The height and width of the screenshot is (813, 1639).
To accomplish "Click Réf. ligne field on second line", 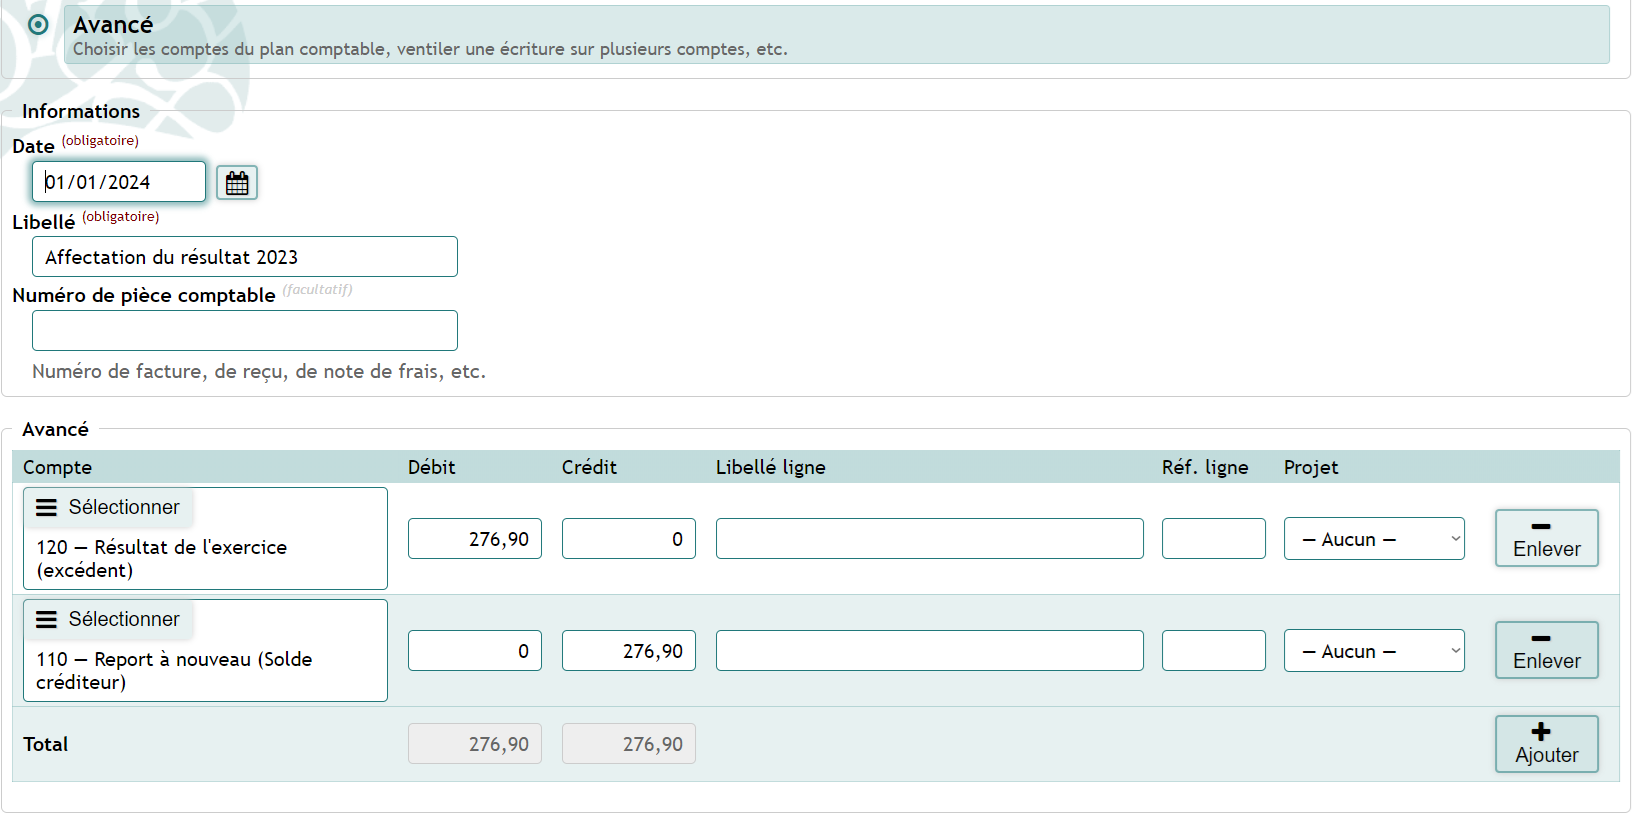I will click(x=1213, y=651).
